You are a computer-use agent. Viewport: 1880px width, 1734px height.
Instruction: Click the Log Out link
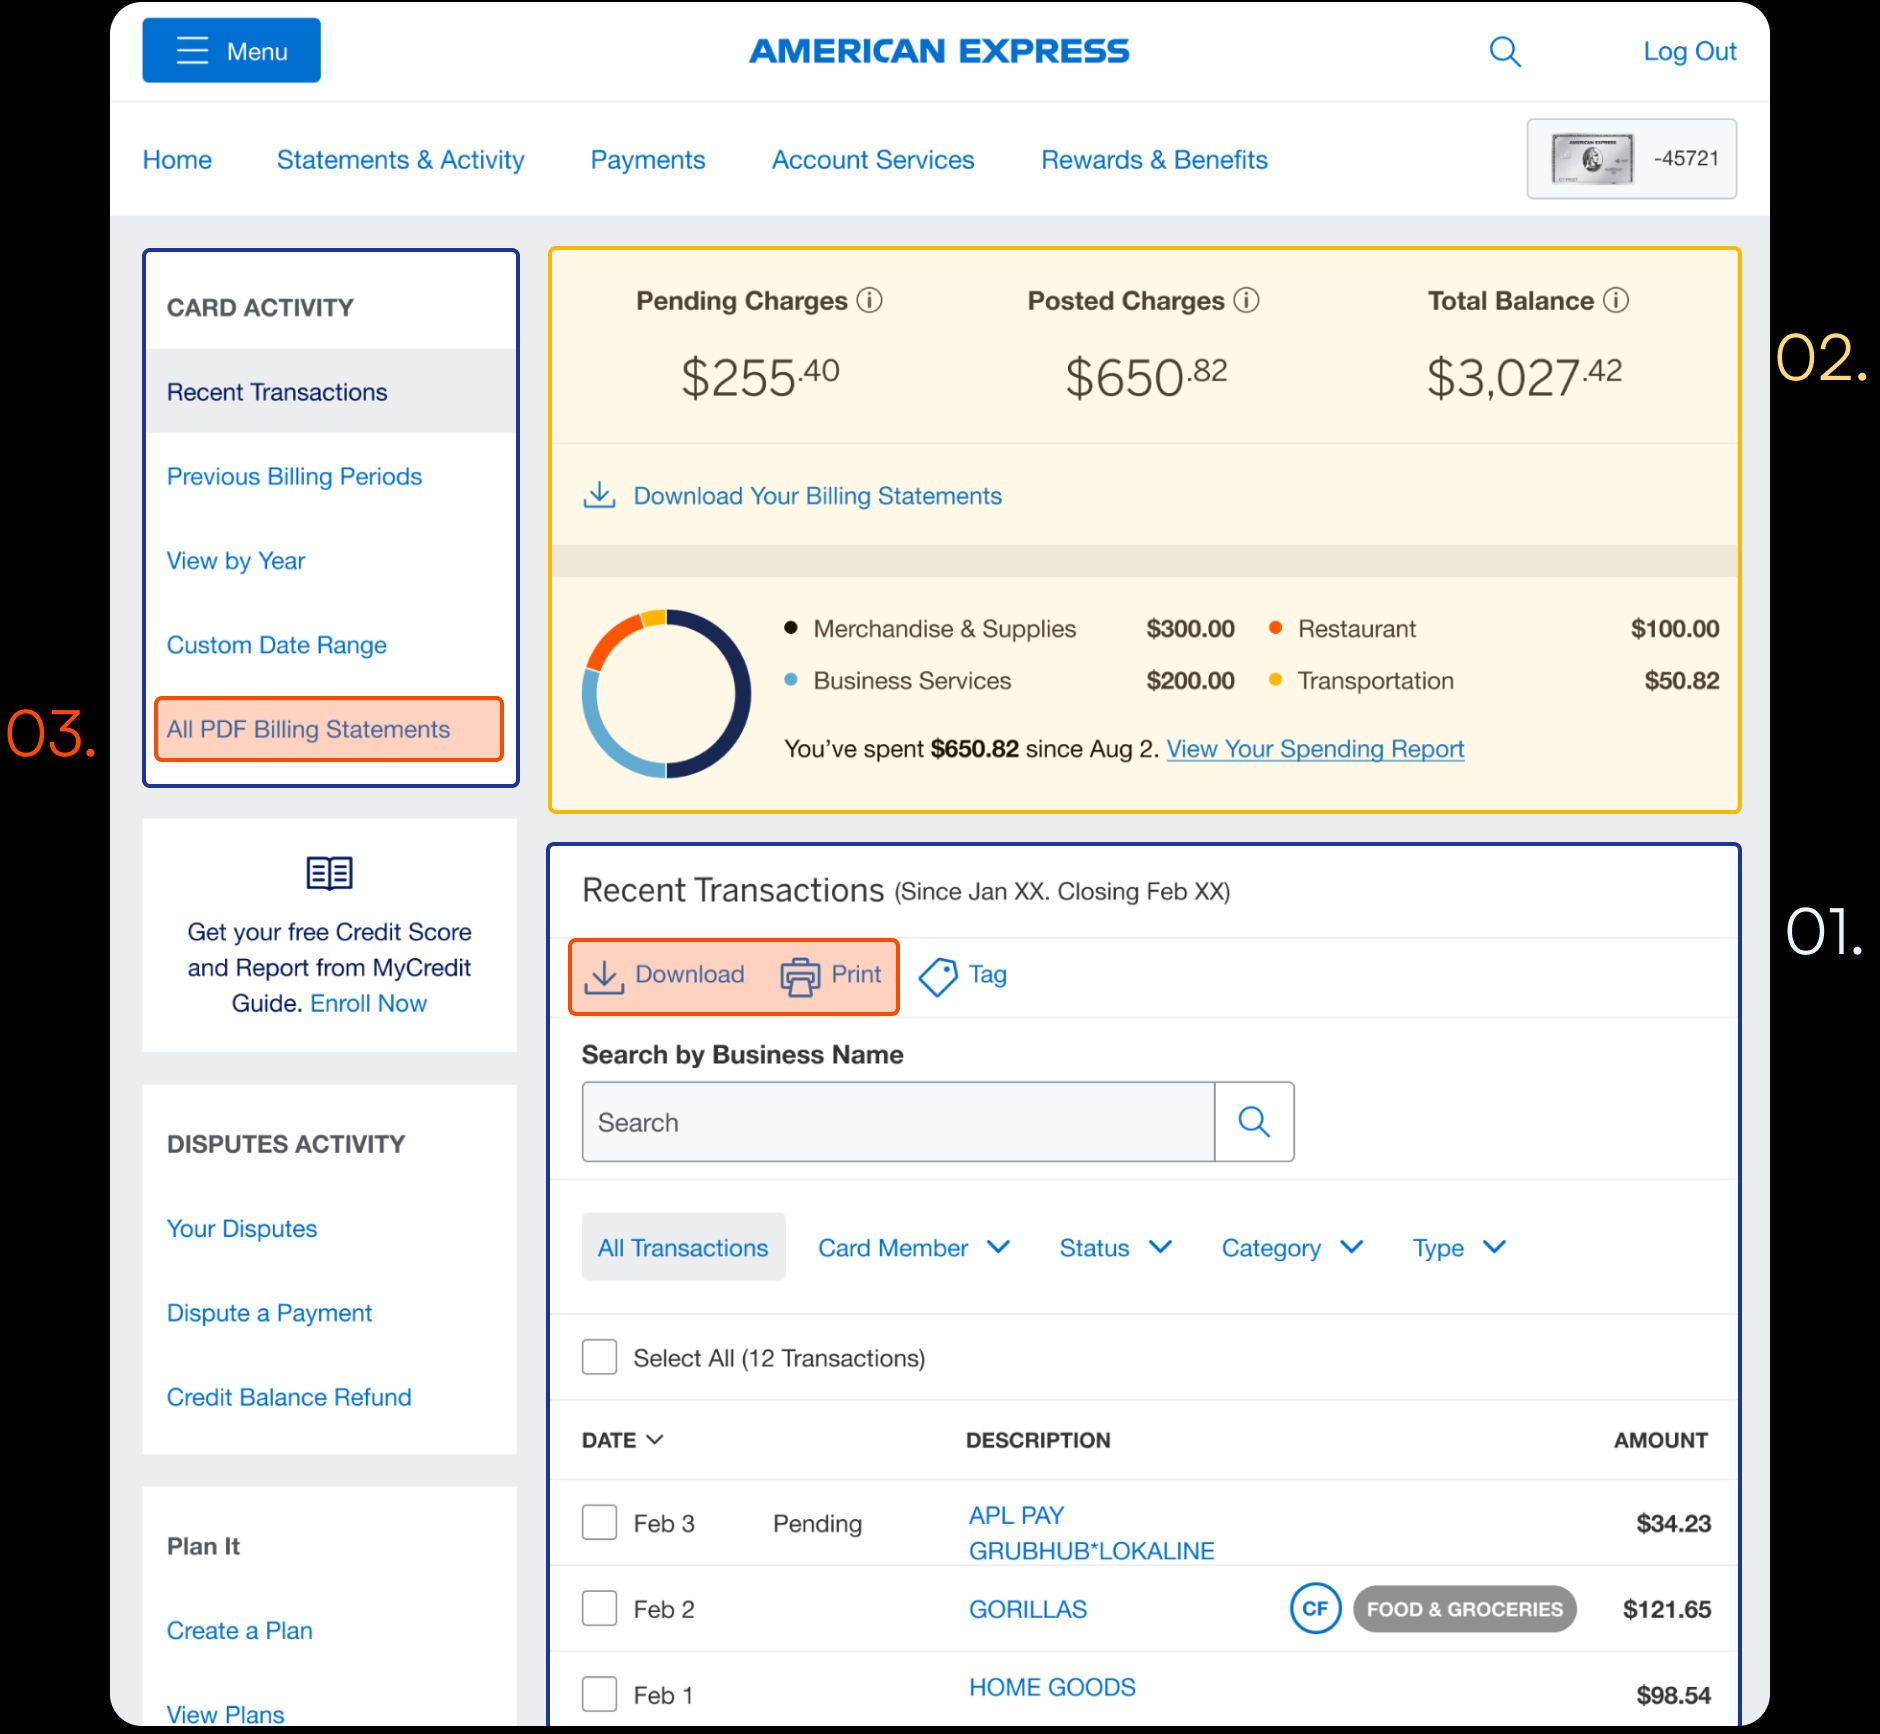[x=1690, y=51]
